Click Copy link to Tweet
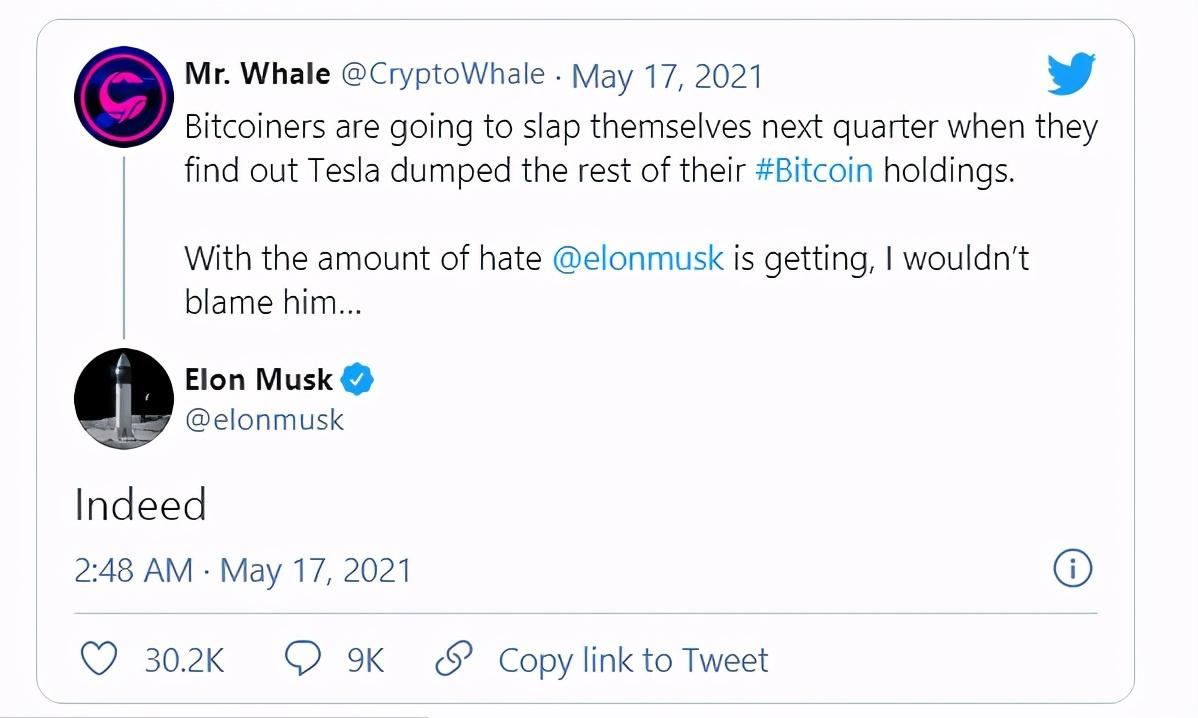The image size is (1198, 718). coord(633,660)
